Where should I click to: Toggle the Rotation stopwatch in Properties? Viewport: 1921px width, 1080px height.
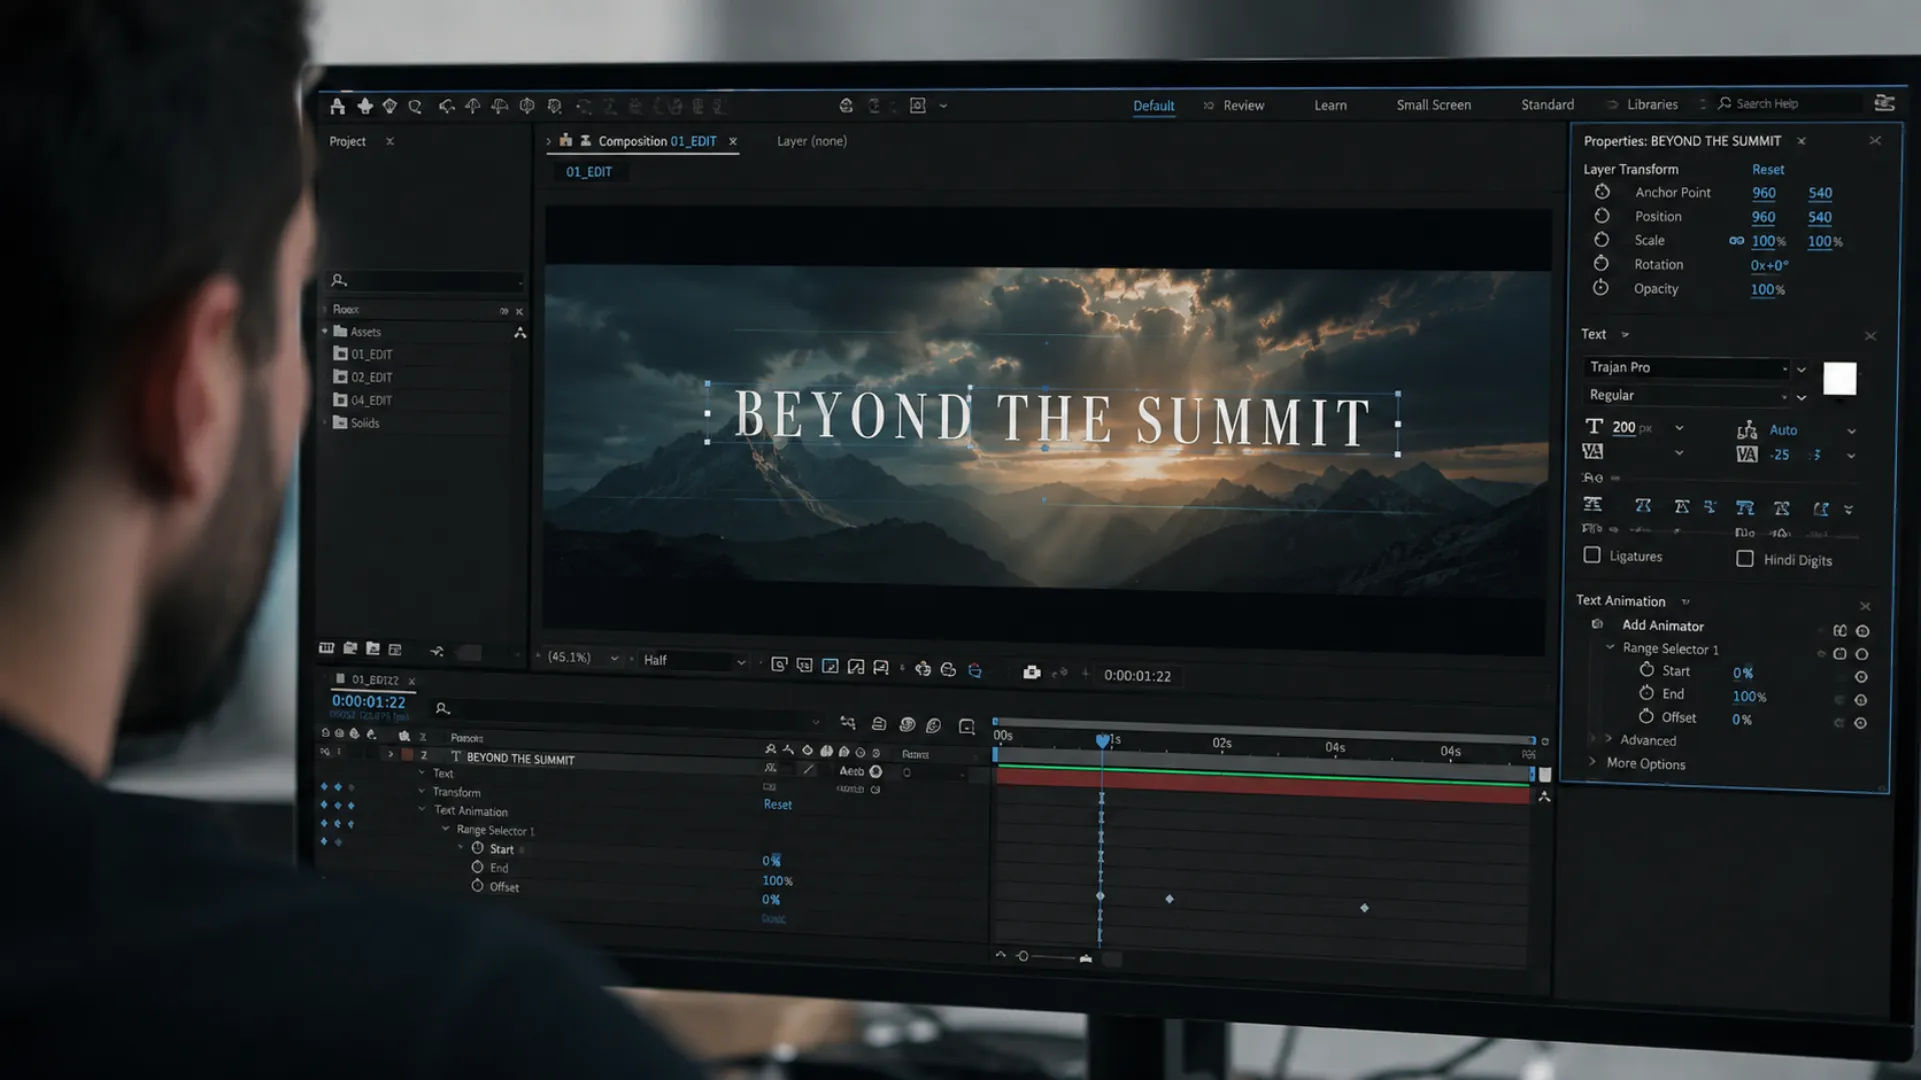tap(1601, 264)
